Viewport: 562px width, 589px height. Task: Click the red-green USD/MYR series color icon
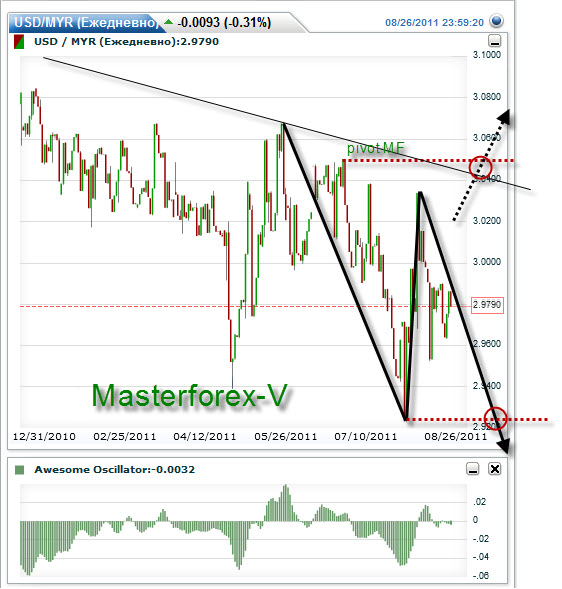pyautogui.click(x=19, y=42)
